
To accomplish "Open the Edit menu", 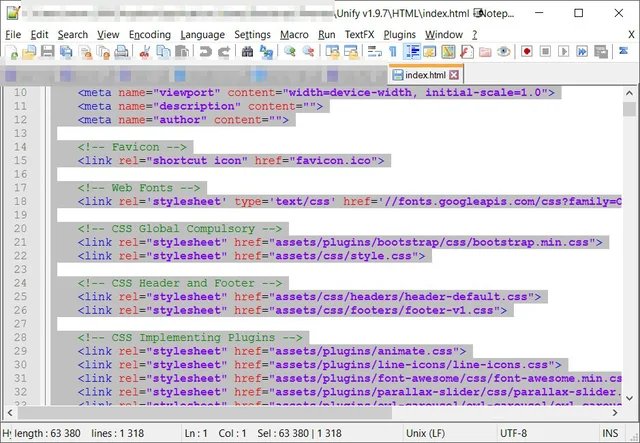I will click(39, 35).
